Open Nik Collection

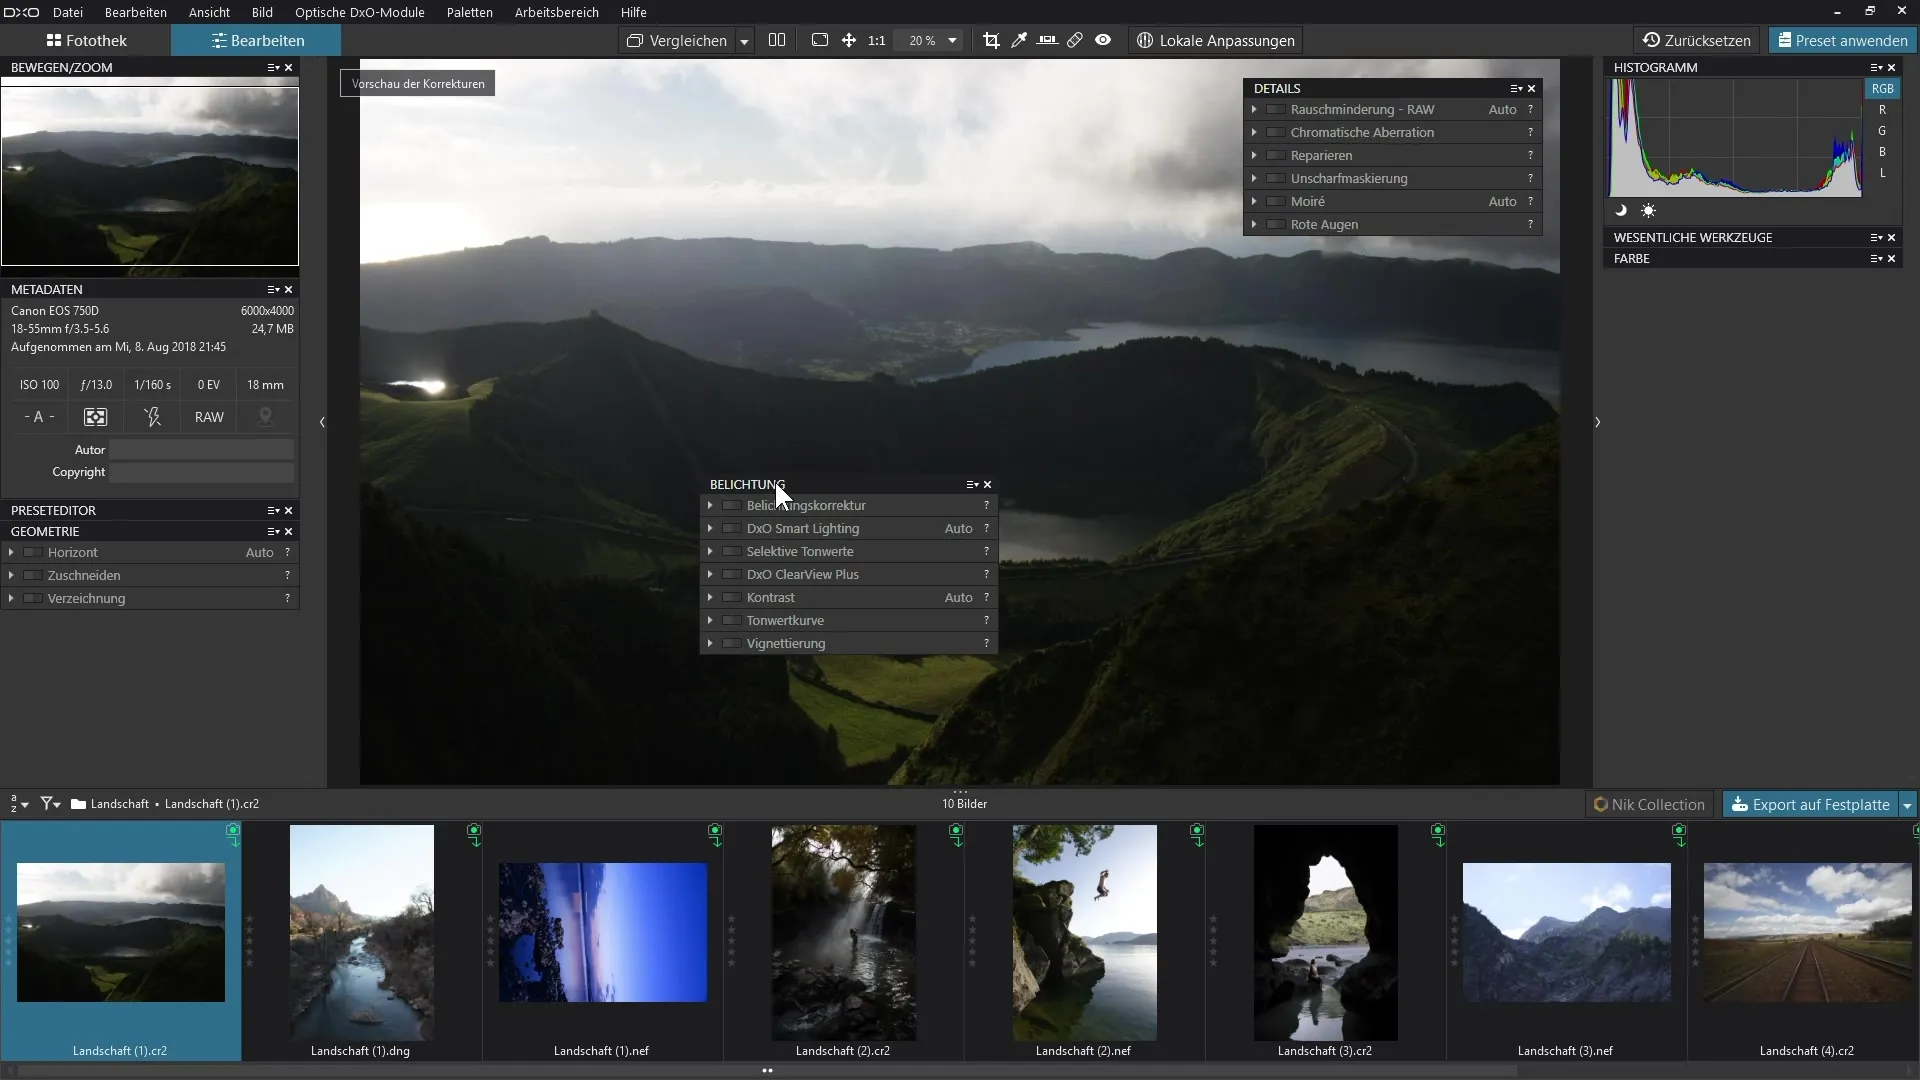[x=1649, y=805]
